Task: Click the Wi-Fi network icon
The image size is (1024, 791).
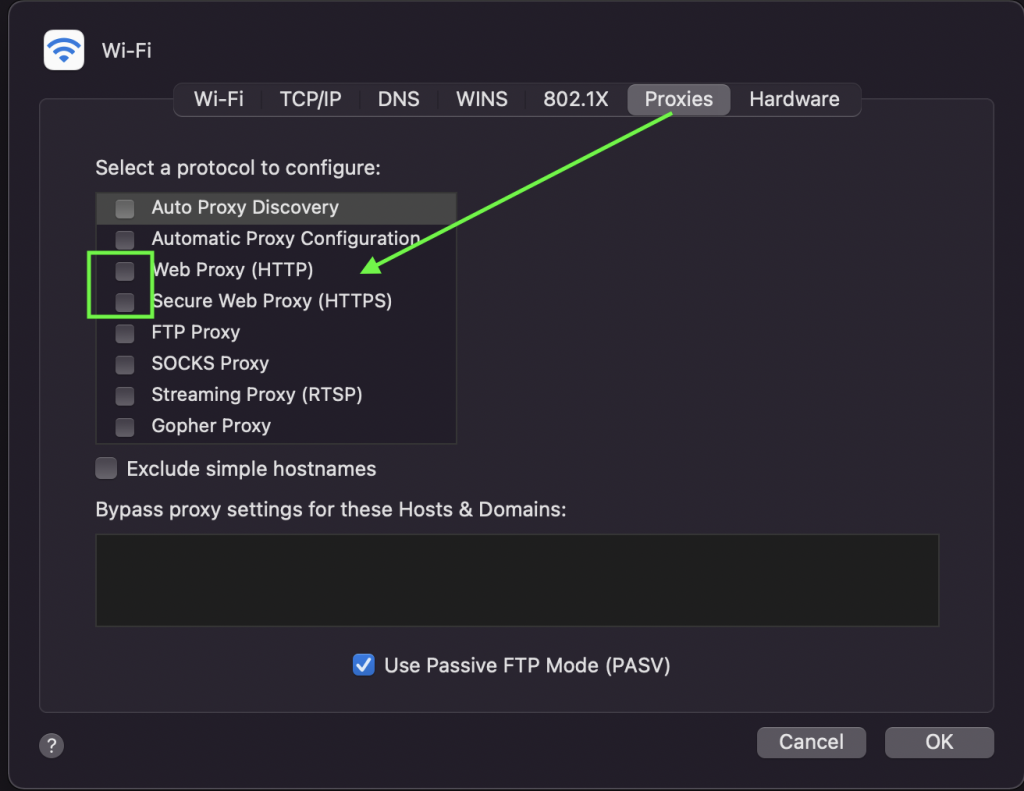Action: pos(64,50)
